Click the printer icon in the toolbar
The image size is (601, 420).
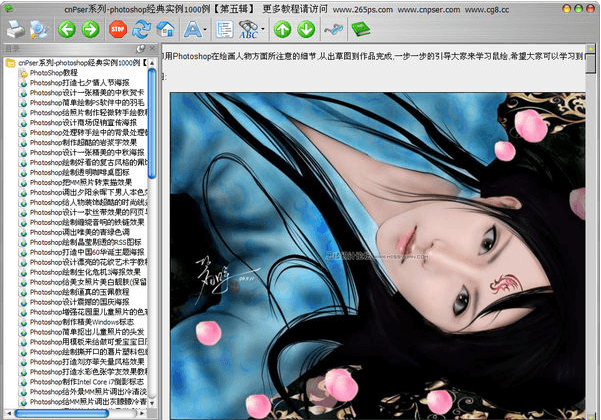(x=15, y=30)
